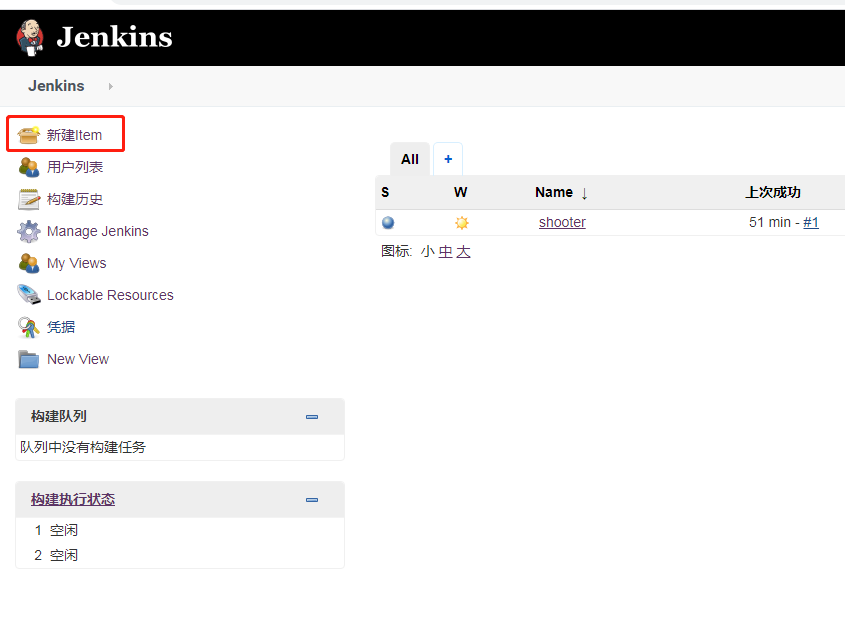The width and height of the screenshot is (845, 644).
Task: Click the sunny weather icon for shooter
Action: pos(462,223)
